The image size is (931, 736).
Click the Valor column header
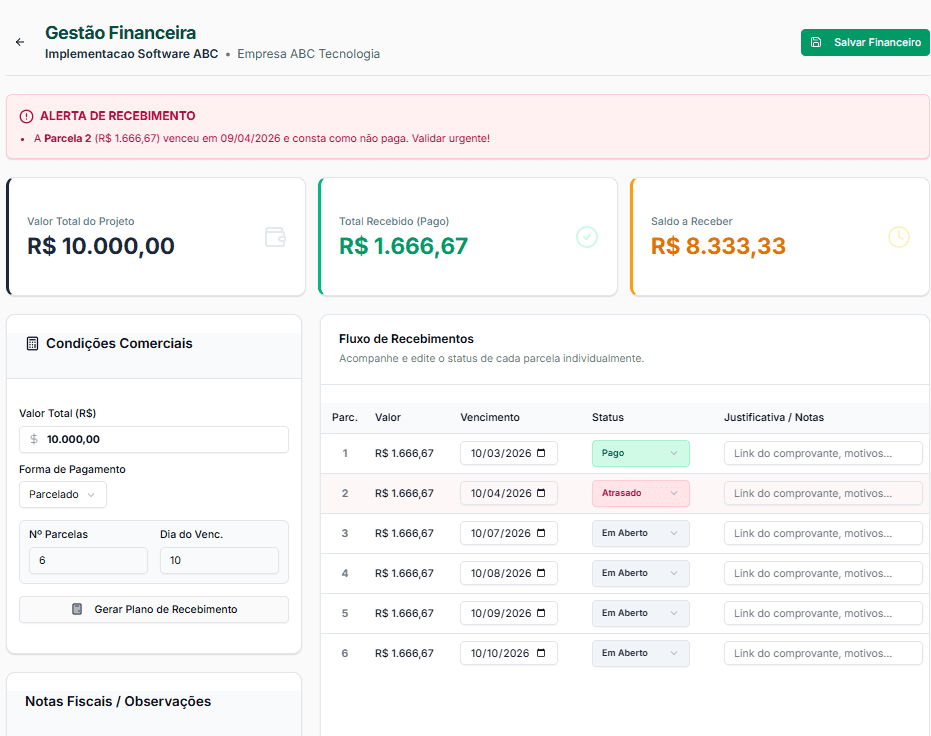(x=388, y=417)
